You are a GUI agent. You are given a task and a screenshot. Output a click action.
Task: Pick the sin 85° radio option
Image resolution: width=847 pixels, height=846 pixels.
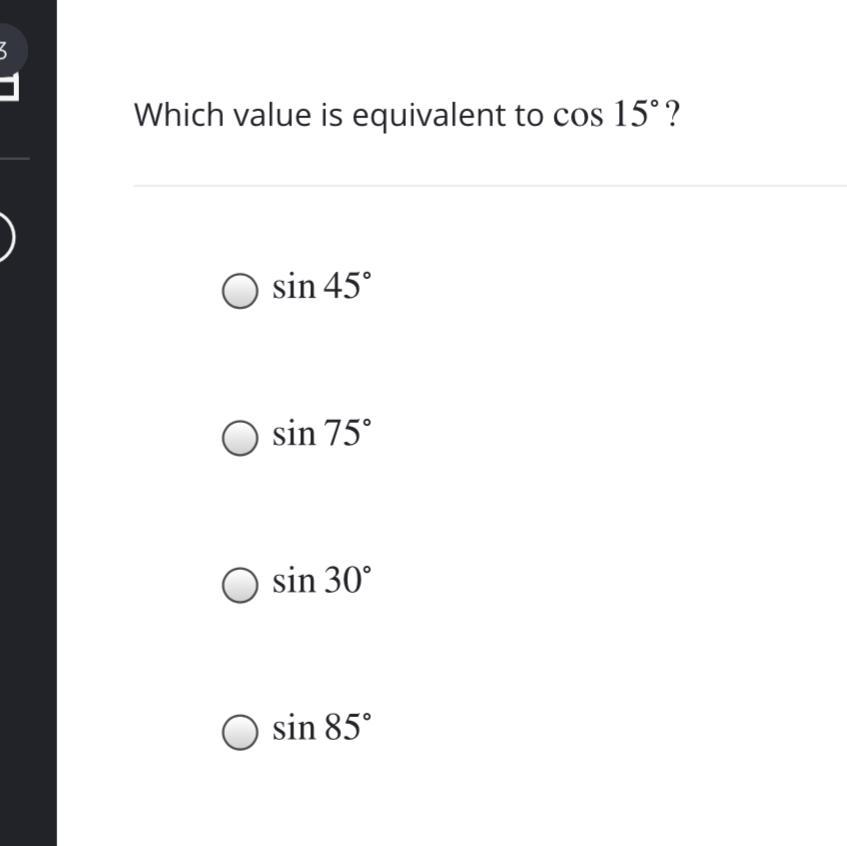coord(239,732)
